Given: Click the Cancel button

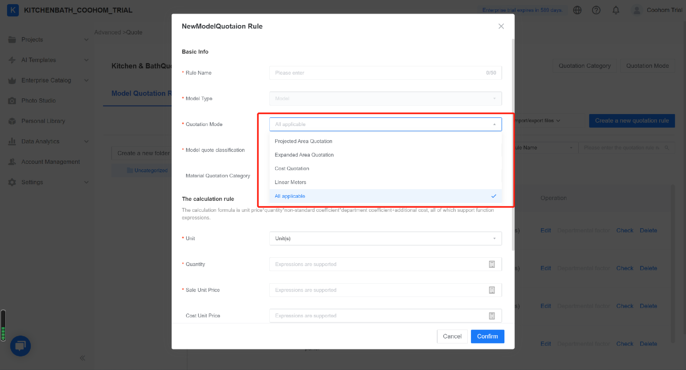Looking at the screenshot, I should tap(452, 336).
